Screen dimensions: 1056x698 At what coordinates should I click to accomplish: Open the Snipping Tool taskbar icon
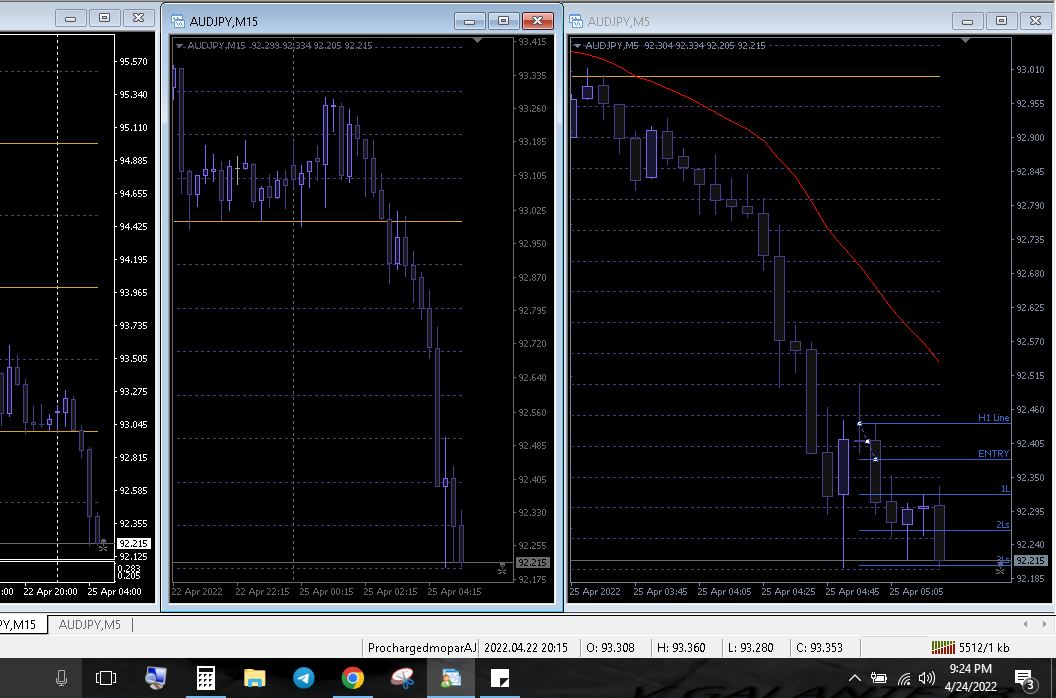coord(402,678)
